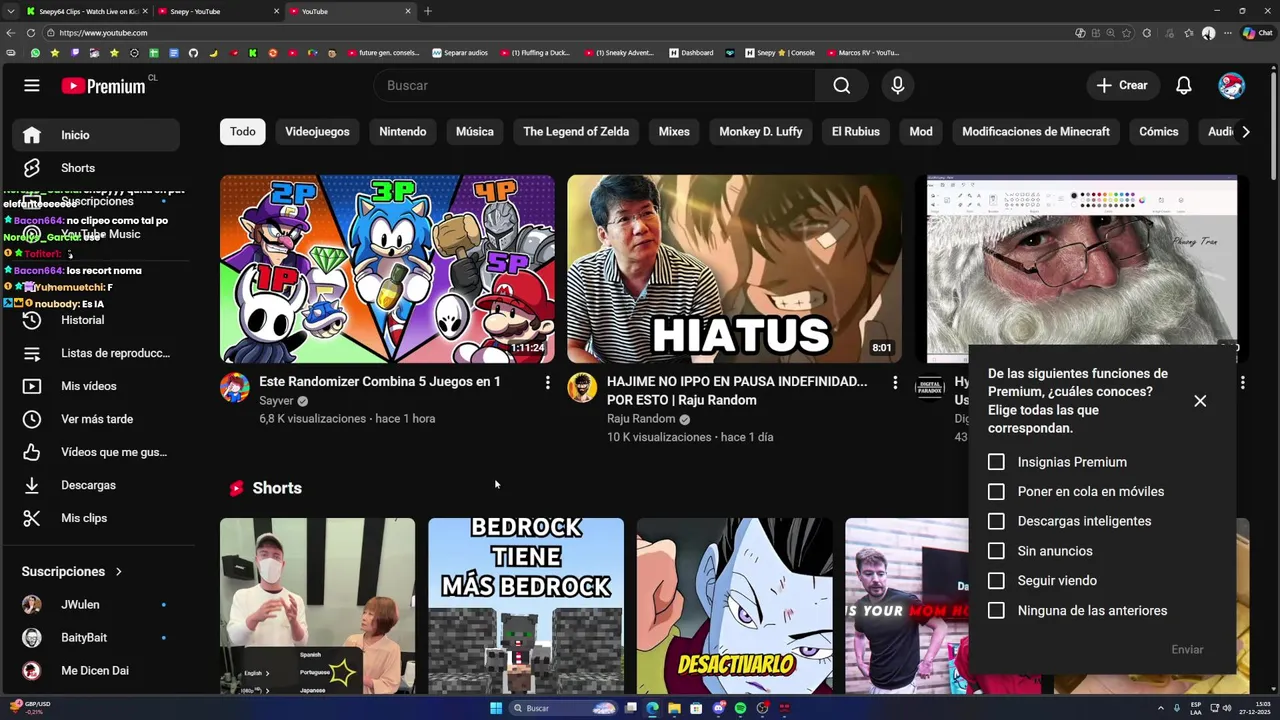The width and height of the screenshot is (1280, 720).
Task: Open the Randomizer video thumbnail
Action: click(x=387, y=269)
